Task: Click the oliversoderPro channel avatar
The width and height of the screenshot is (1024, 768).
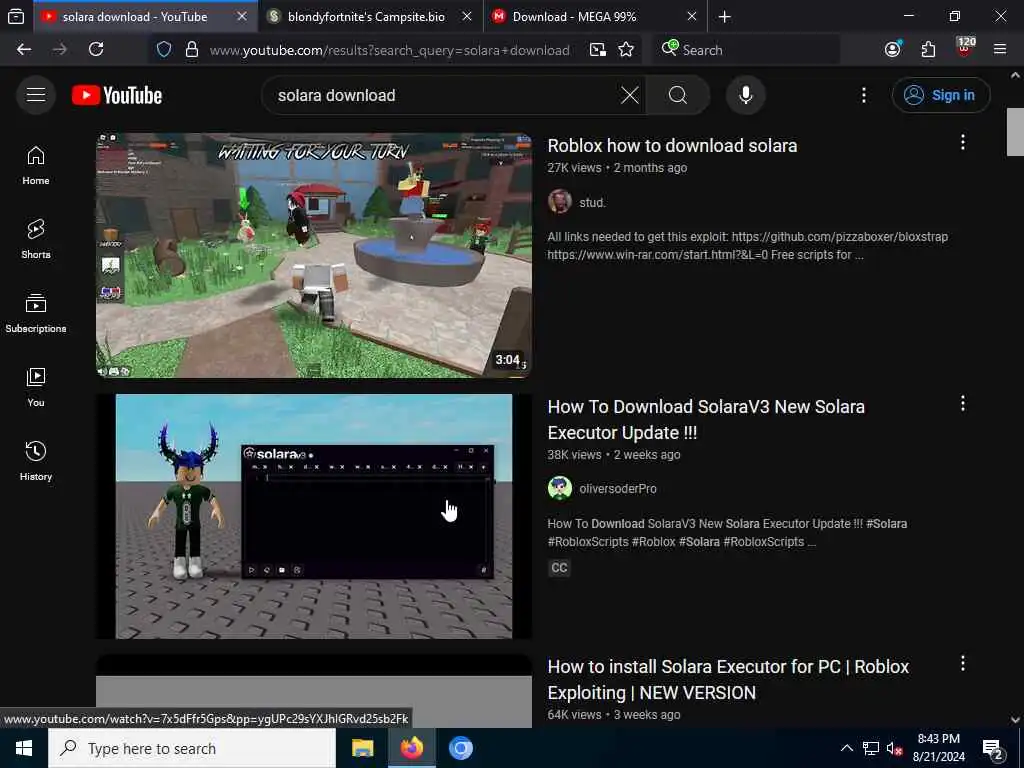Action: pyautogui.click(x=560, y=488)
